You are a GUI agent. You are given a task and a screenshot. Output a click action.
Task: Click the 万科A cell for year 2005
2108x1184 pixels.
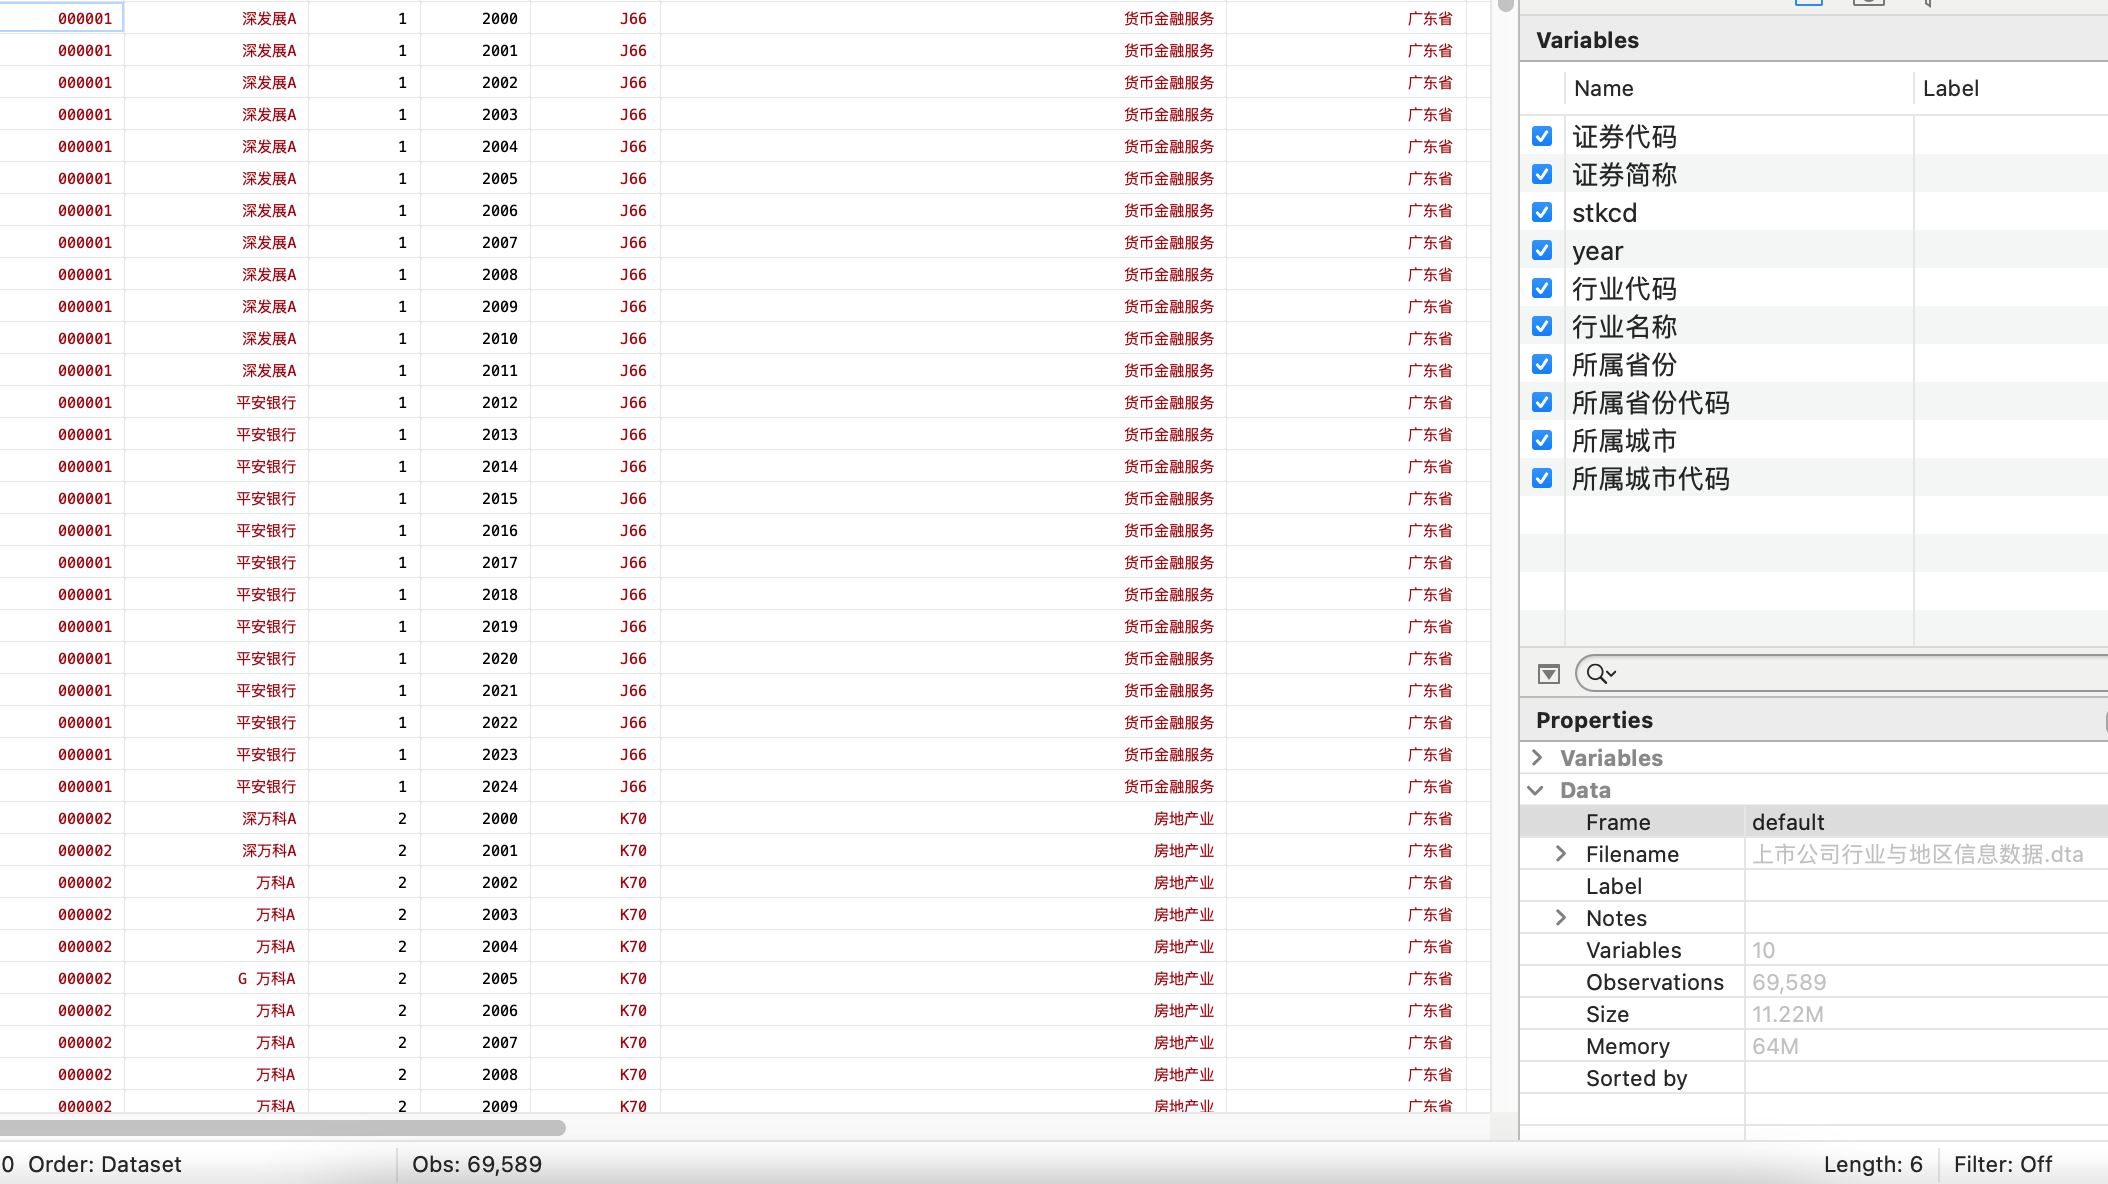click(x=266, y=979)
